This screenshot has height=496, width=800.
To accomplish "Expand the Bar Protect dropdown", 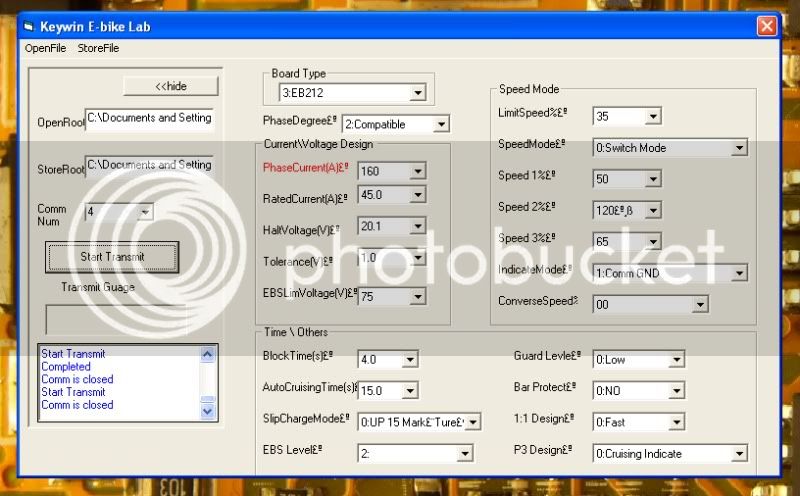I will point(677,391).
